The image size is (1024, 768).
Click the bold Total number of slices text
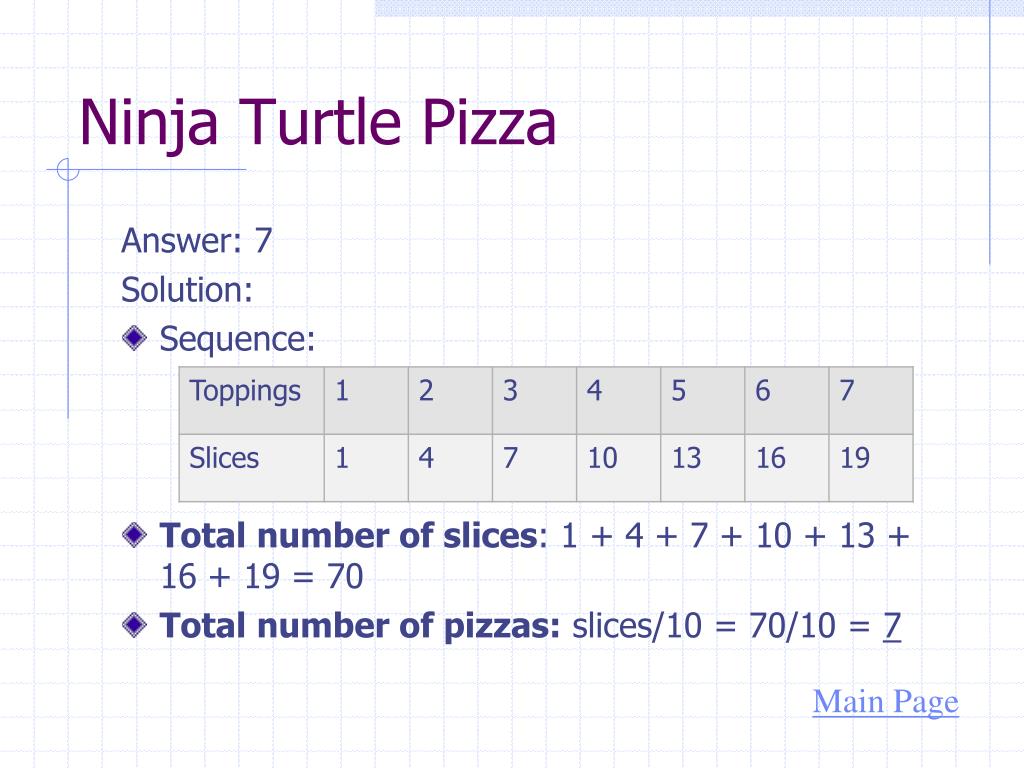pos(349,536)
